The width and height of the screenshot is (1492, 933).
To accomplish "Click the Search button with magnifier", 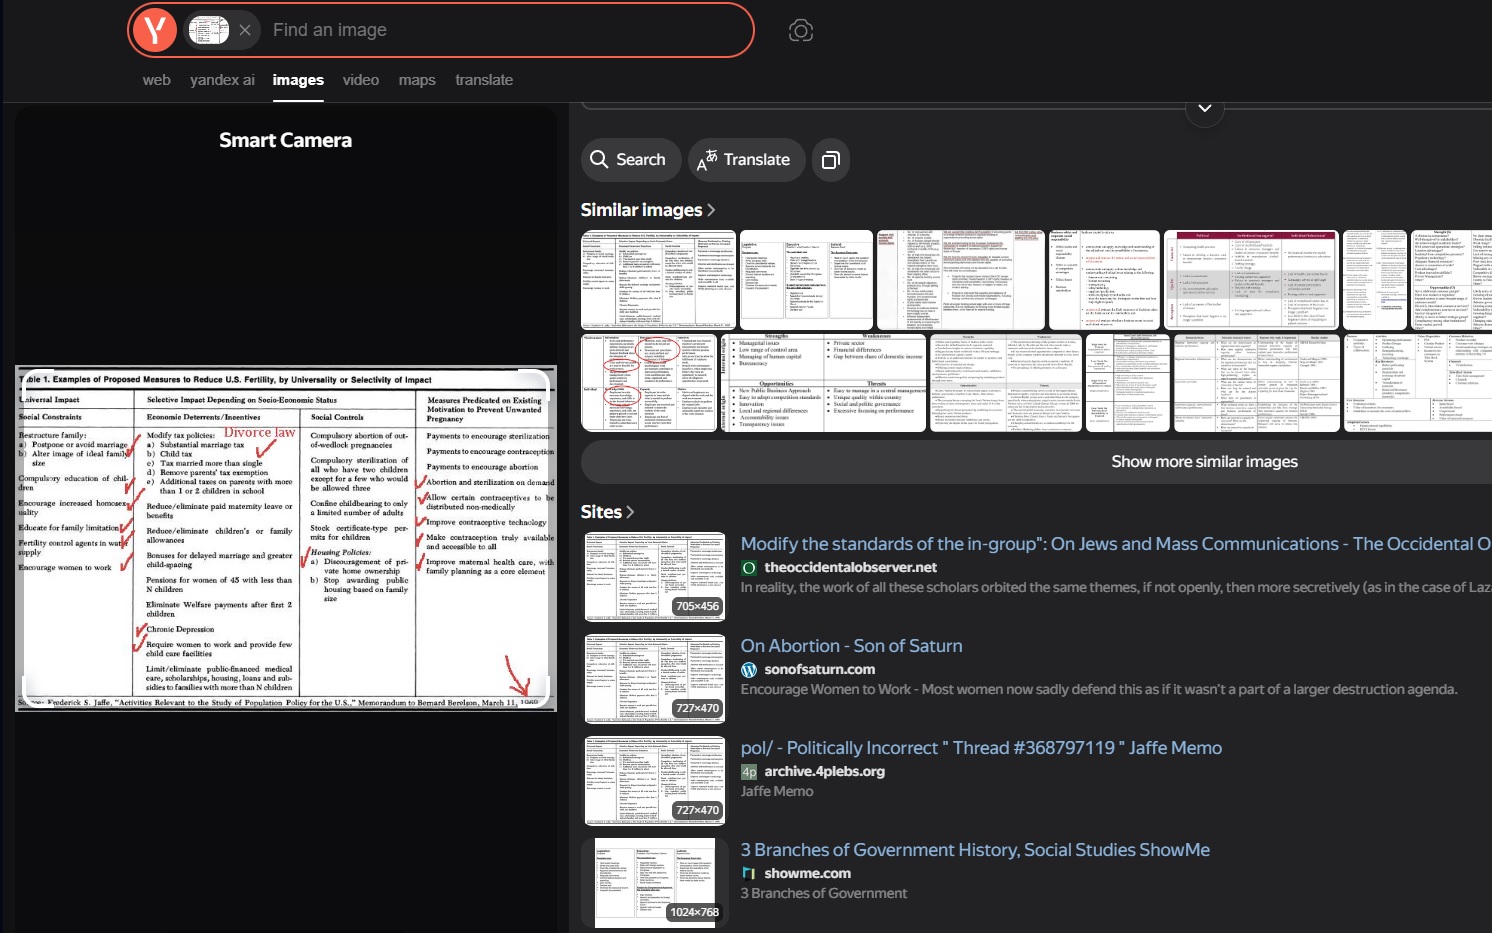I will [x=630, y=160].
